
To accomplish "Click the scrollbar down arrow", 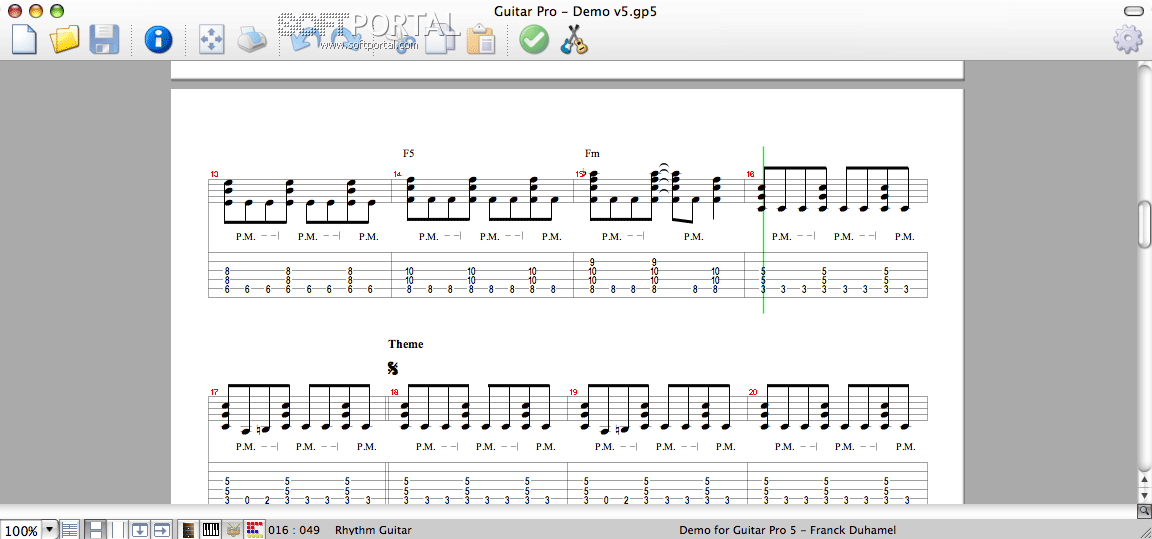I will [1145, 496].
